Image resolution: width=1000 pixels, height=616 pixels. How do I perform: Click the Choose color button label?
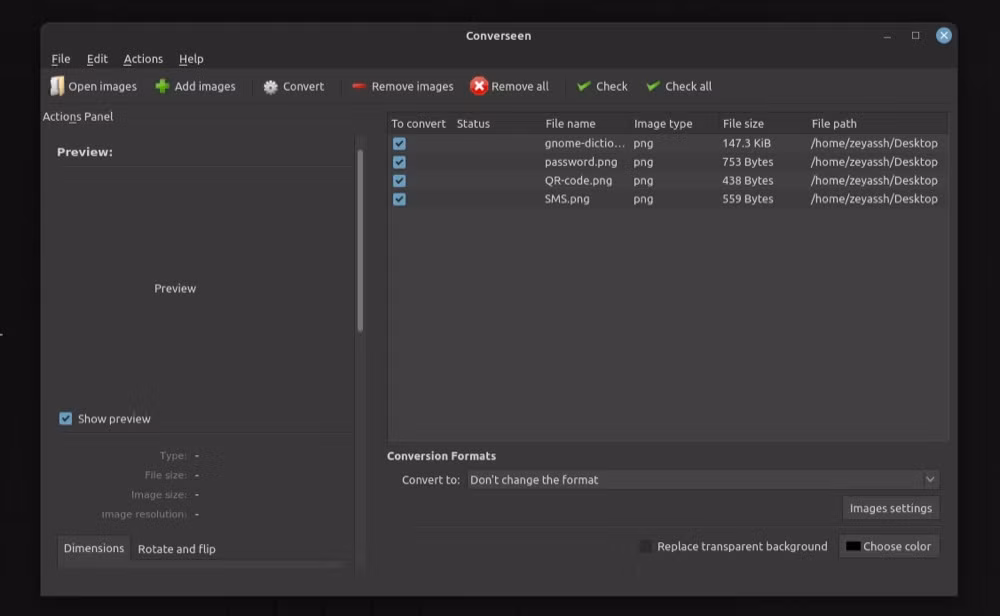[x=897, y=546]
